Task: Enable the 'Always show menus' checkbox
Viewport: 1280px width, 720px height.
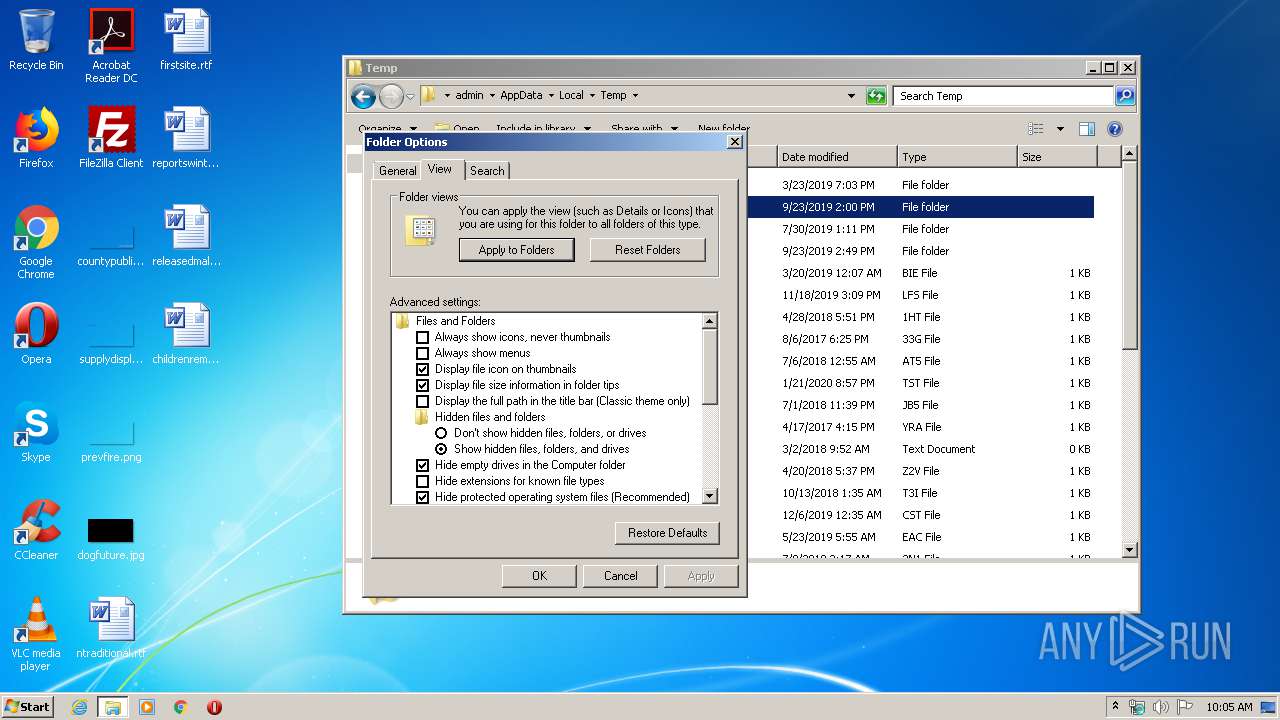Action: coord(422,353)
